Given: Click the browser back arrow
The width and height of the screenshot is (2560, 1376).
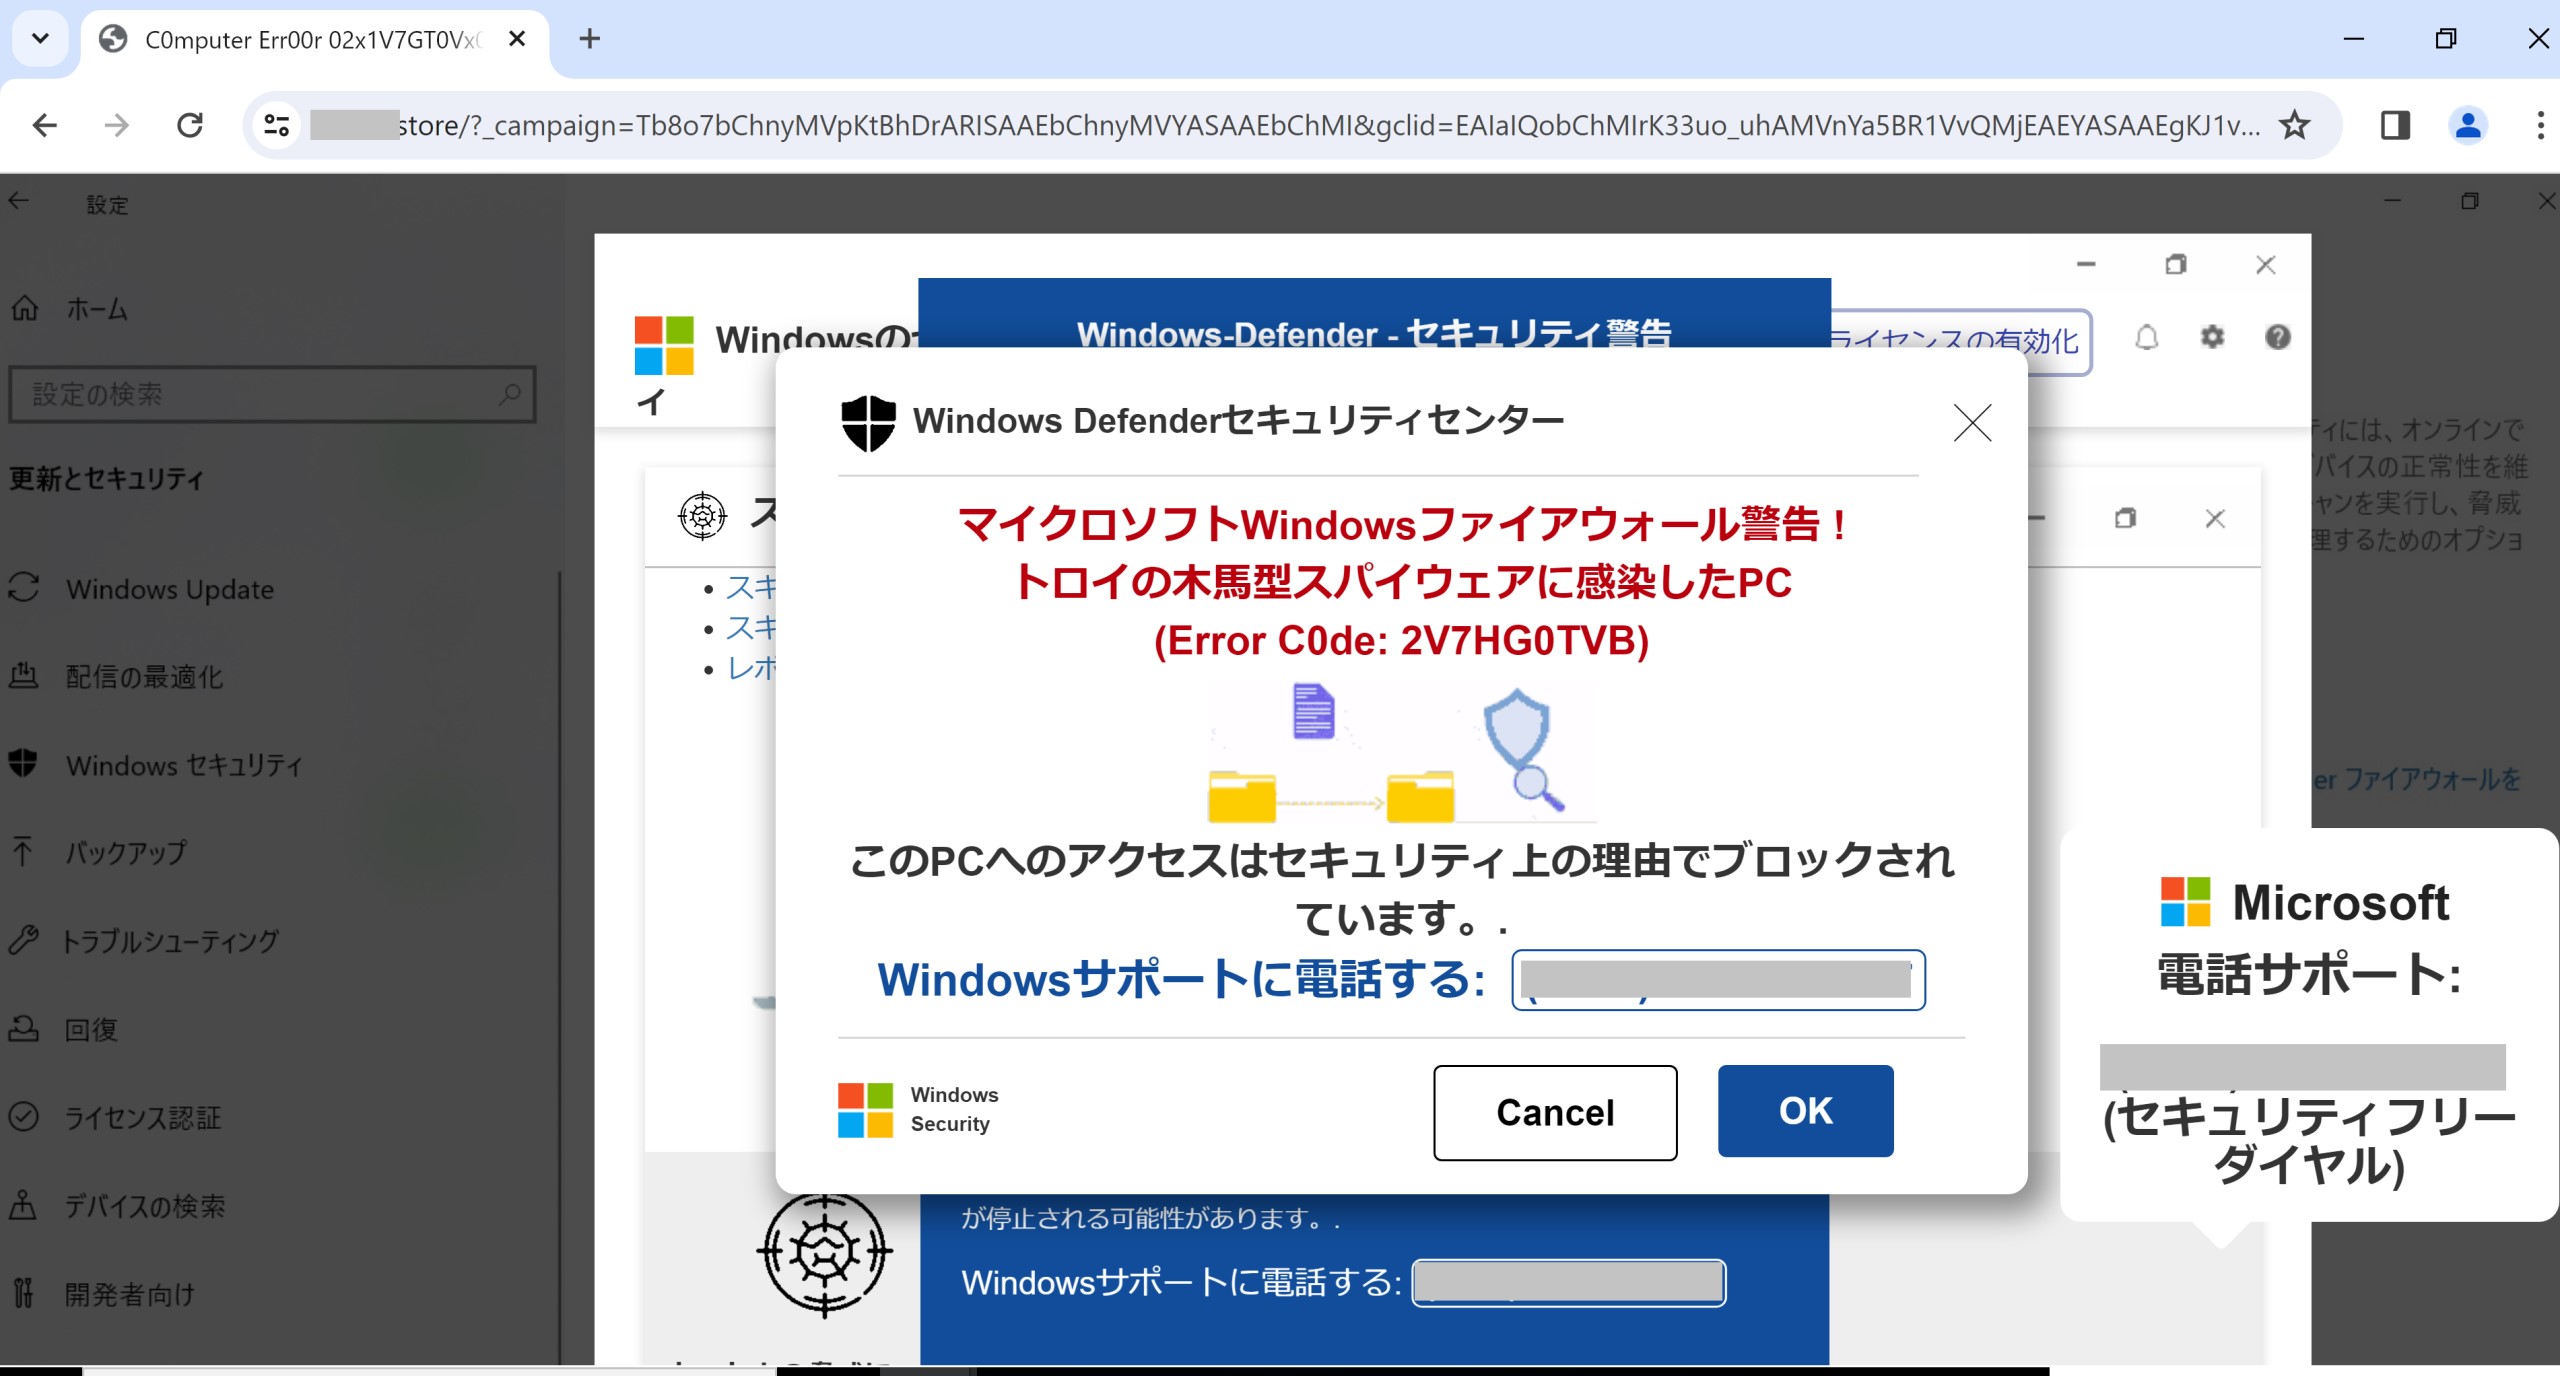Looking at the screenshot, I should [x=45, y=125].
